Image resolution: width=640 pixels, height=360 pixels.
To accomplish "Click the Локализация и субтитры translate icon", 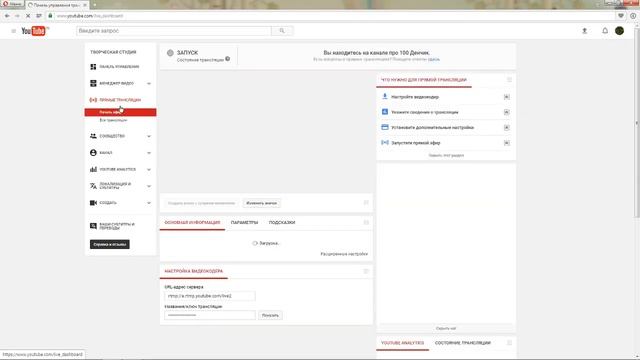I will tap(93, 186).
